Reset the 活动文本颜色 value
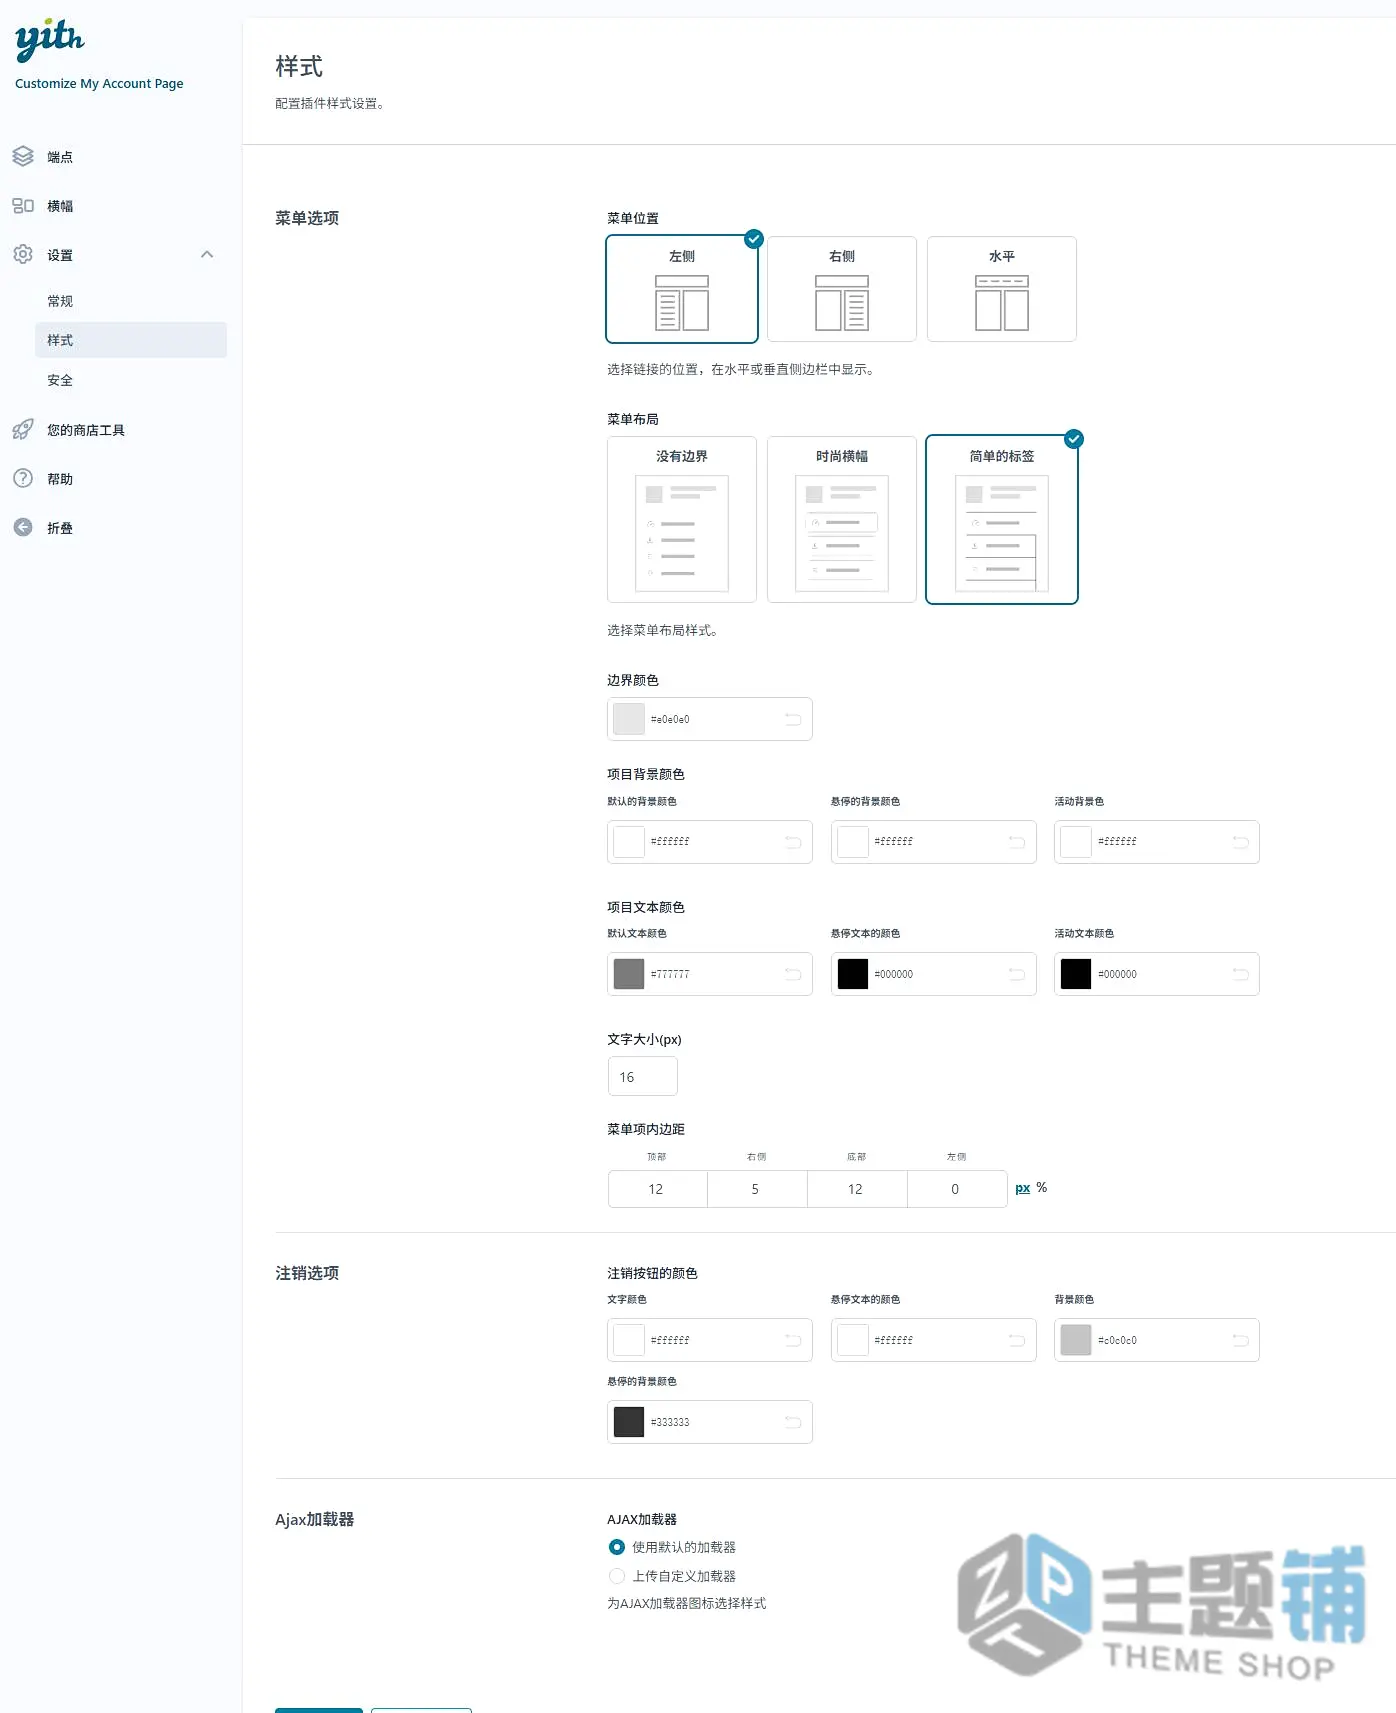This screenshot has width=1396, height=1713. click(x=1241, y=974)
